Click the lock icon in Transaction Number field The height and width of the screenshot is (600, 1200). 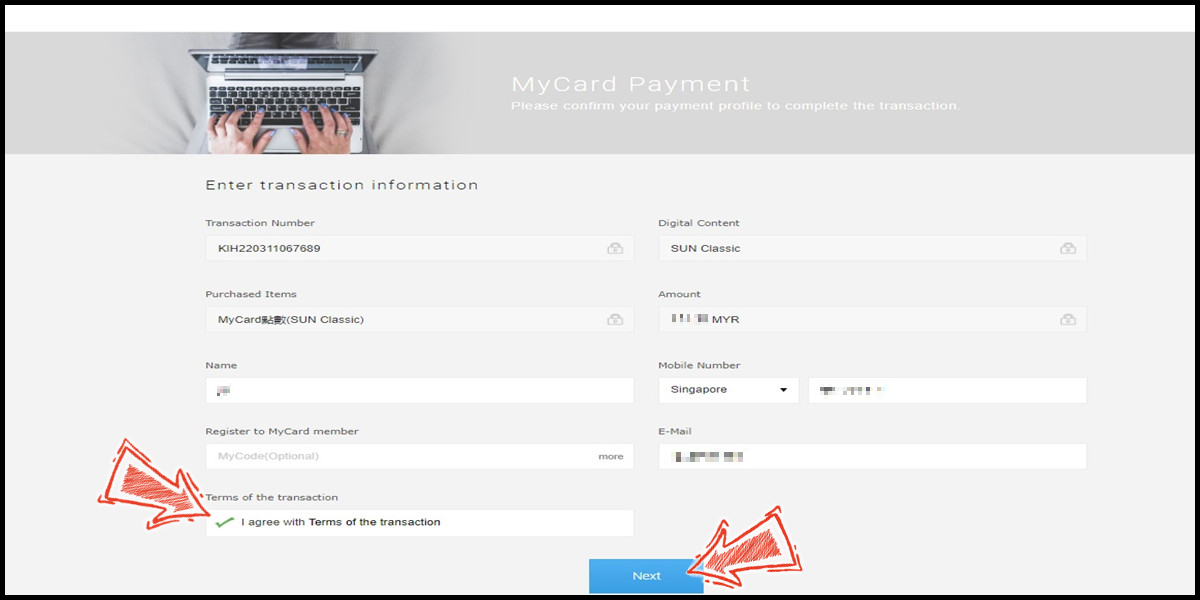tap(615, 248)
